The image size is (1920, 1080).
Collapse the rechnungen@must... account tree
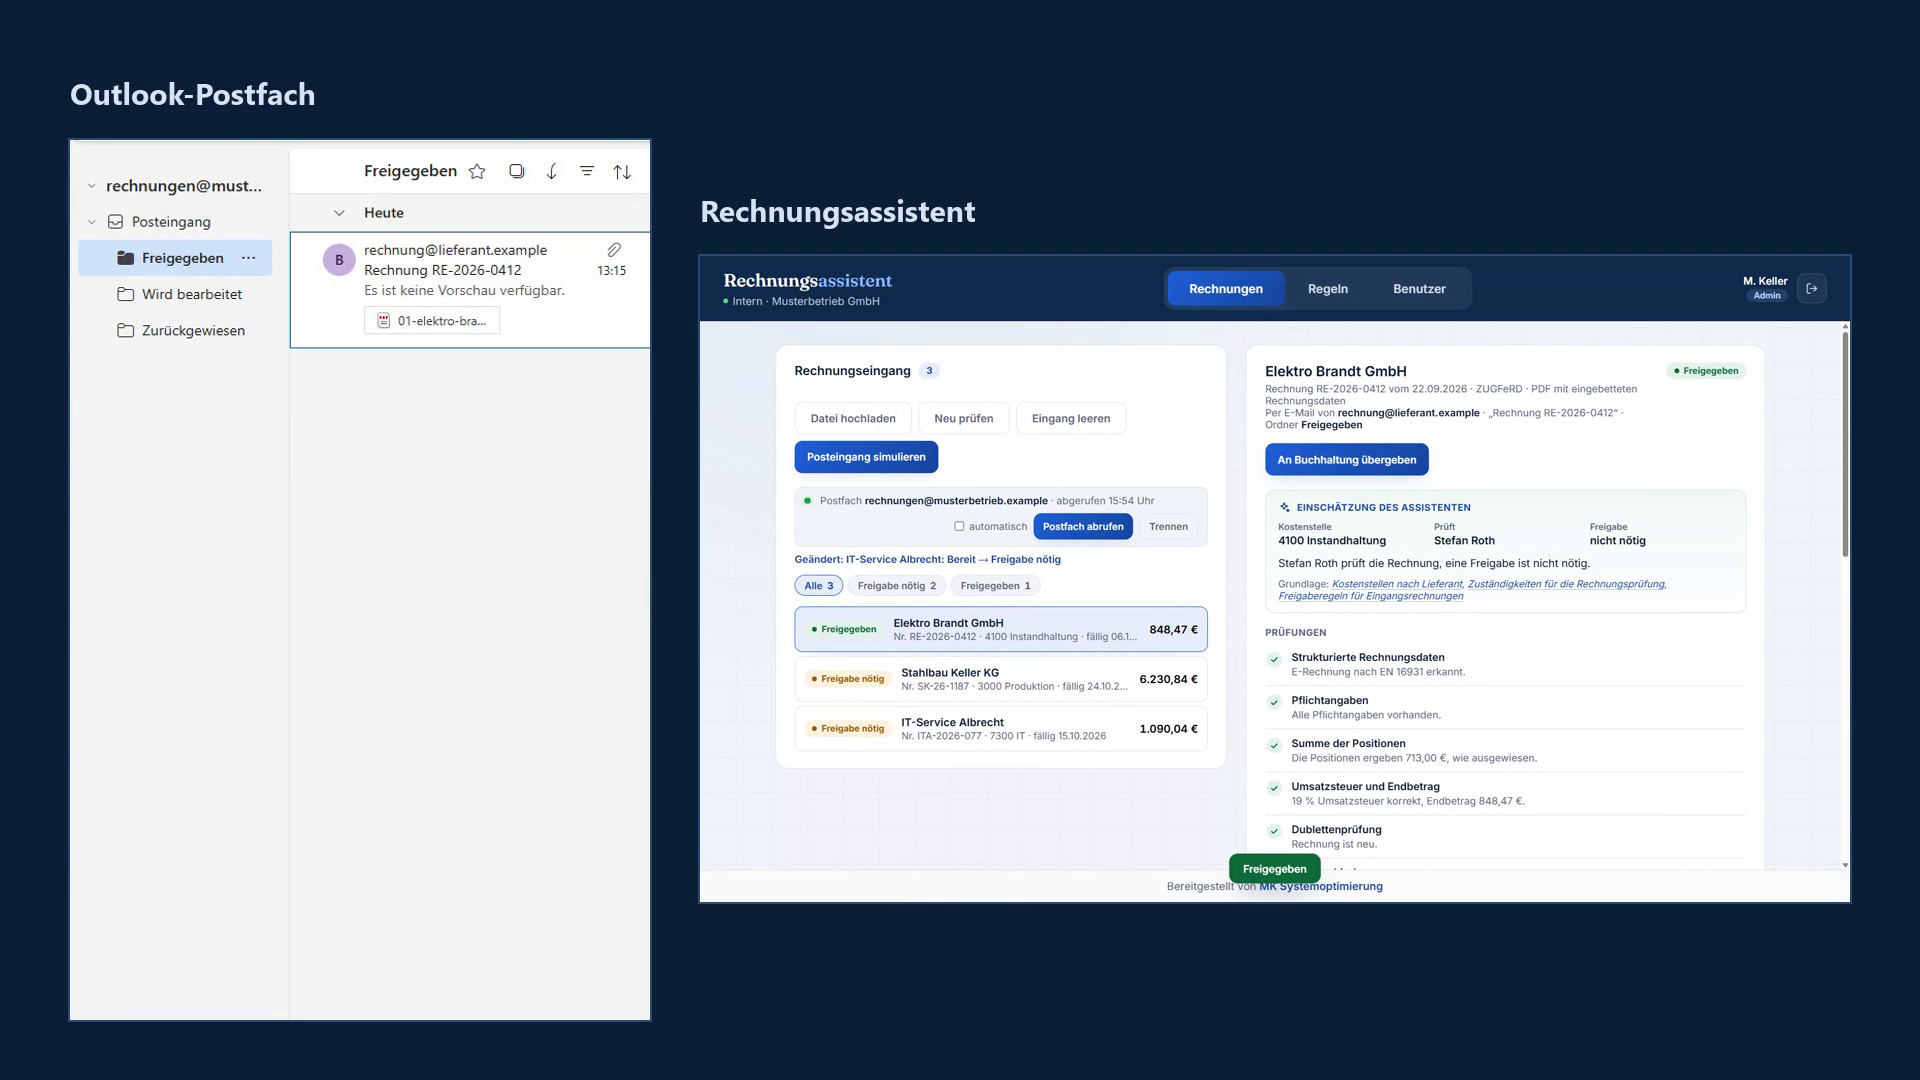coord(91,186)
